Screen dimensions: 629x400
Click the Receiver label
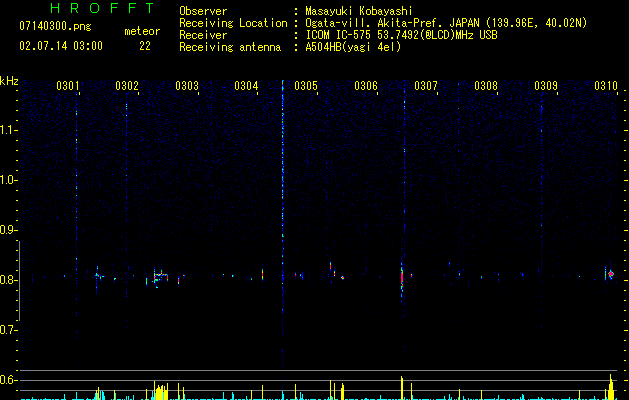coord(203,35)
